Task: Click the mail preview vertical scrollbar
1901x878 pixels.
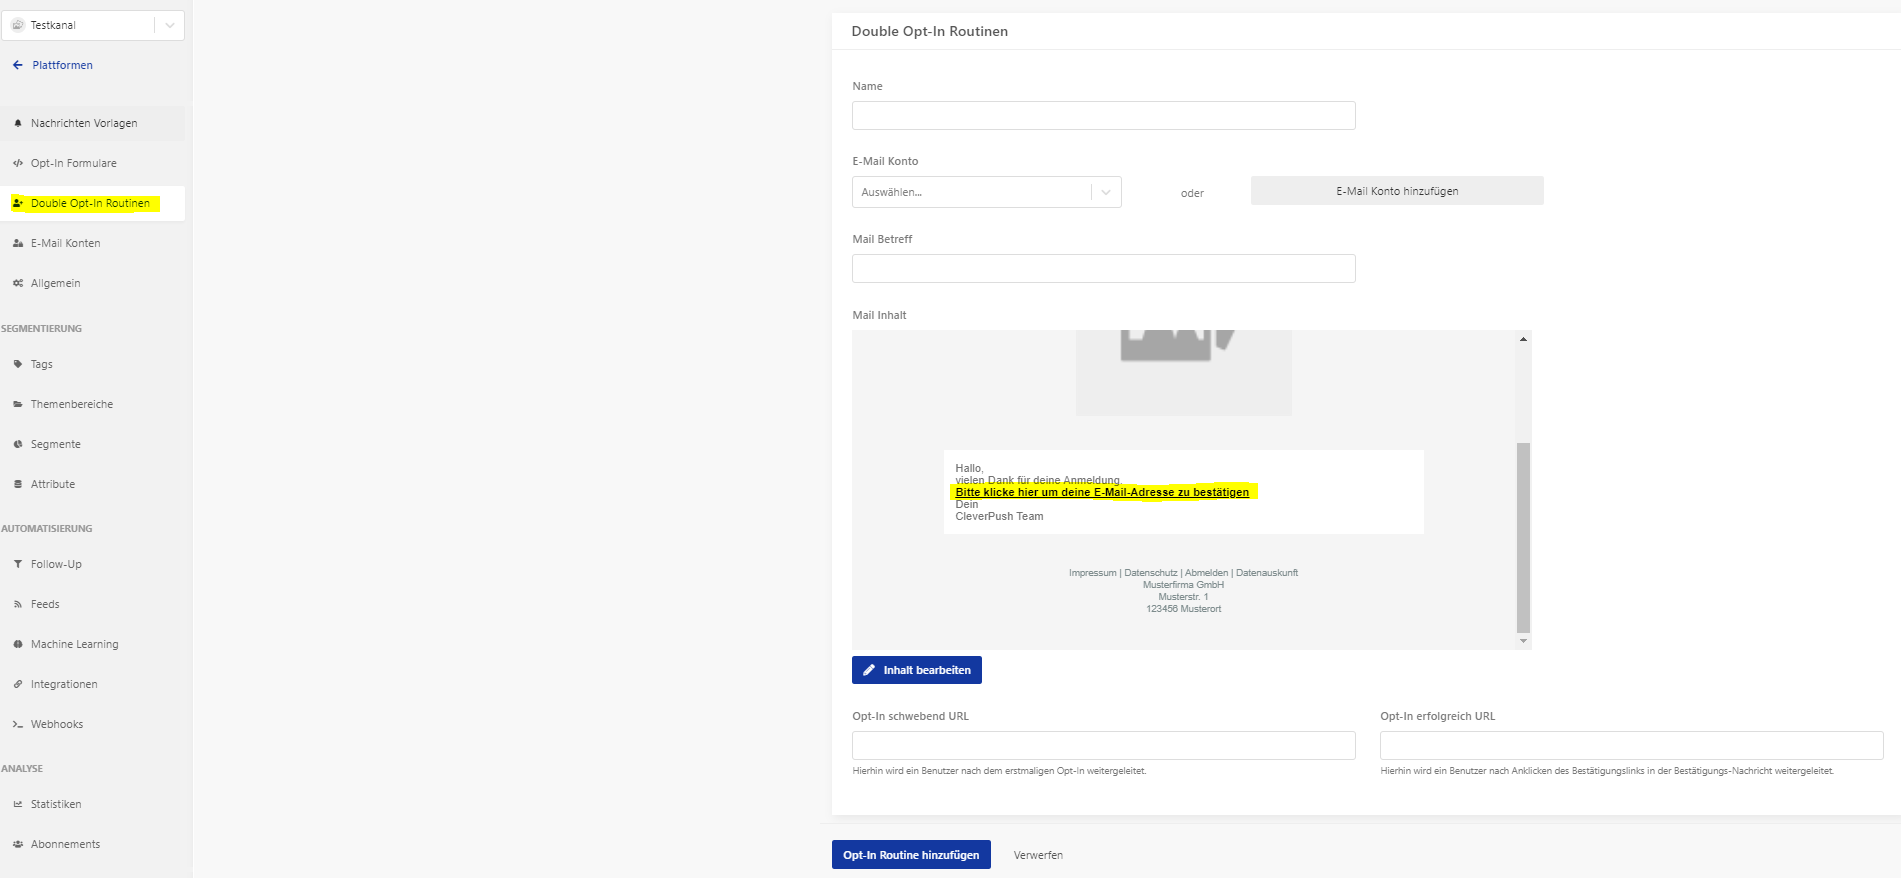Action: point(1523,490)
